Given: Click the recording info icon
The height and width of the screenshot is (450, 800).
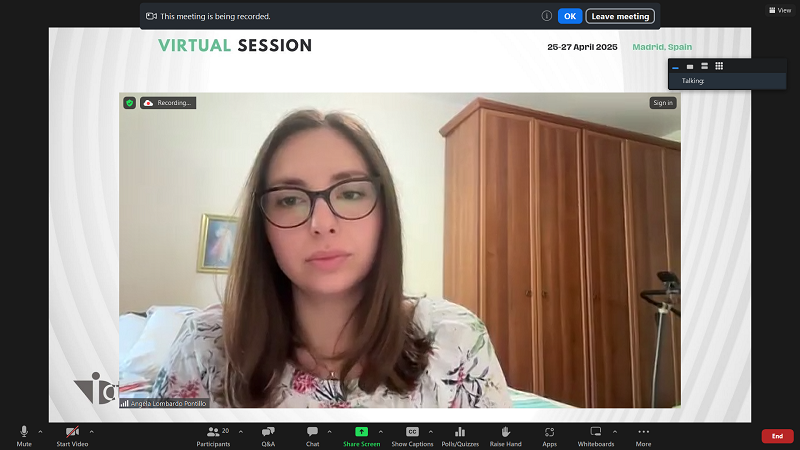Looking at the screenshot, I should coord(547,16).
